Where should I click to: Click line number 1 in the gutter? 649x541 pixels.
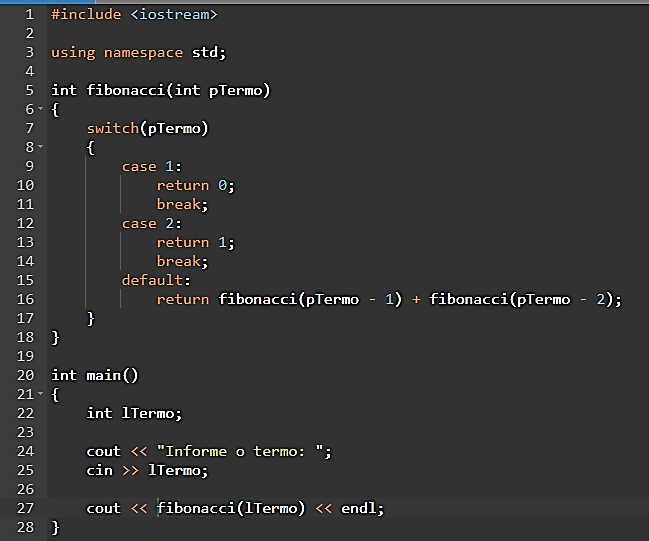pyautogui.click(x=29, y=14)
